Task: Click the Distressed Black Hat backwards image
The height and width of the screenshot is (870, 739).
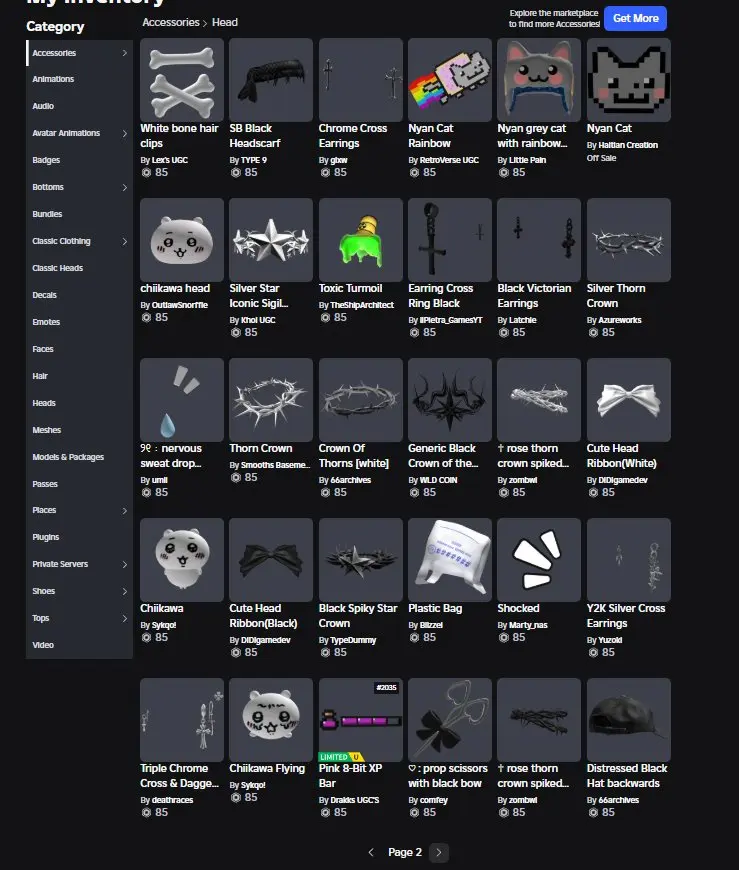Action: 629,720
